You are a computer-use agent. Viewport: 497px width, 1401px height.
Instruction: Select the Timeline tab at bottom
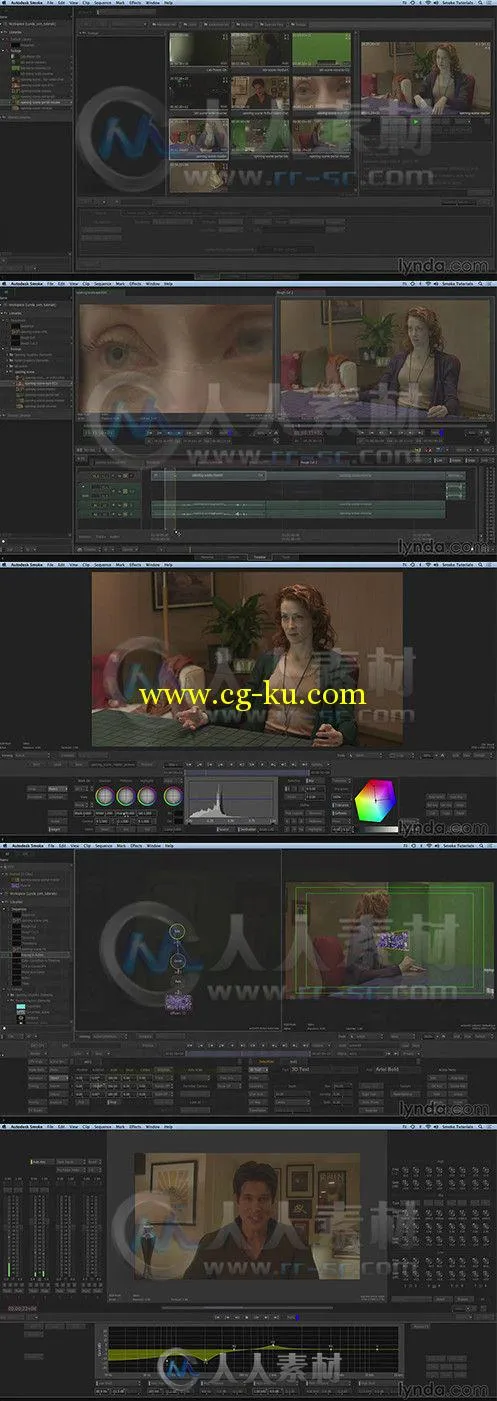[x=260, y=555]
